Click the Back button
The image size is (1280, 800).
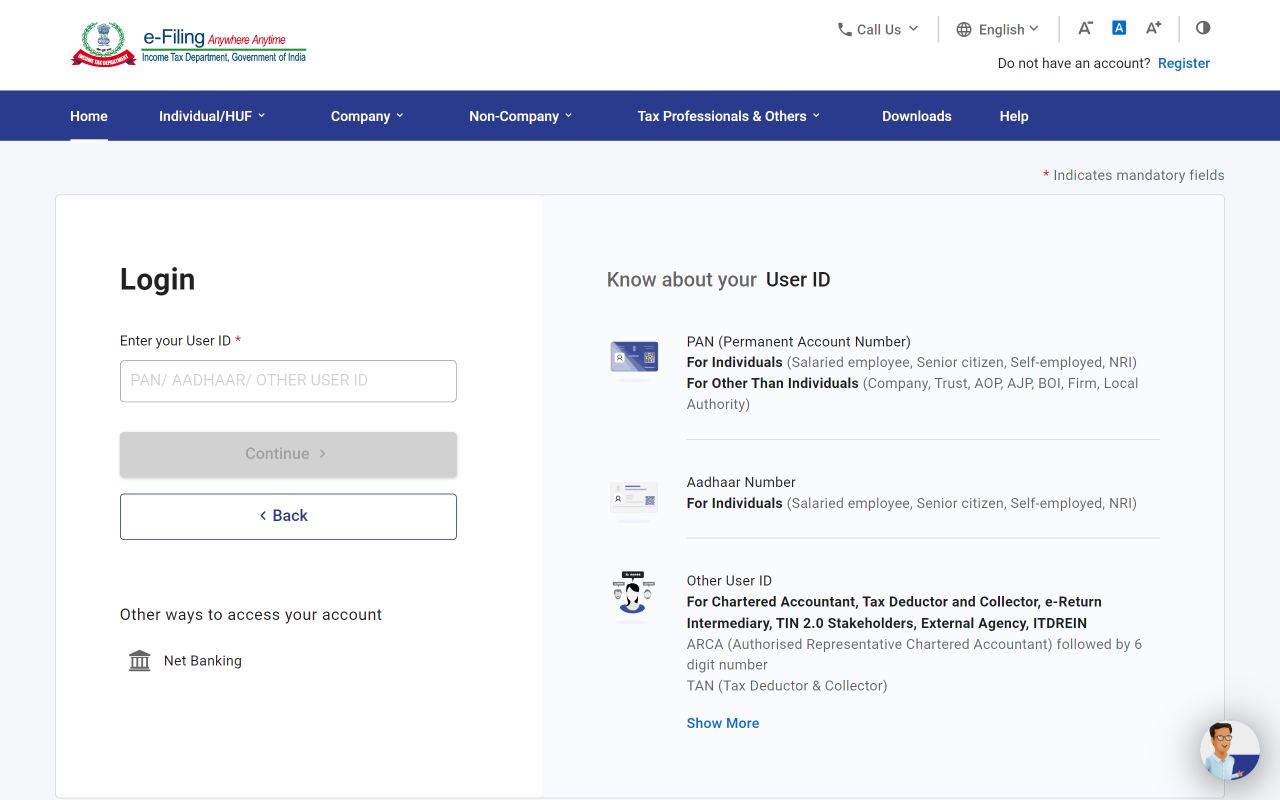tap(288, 516)
